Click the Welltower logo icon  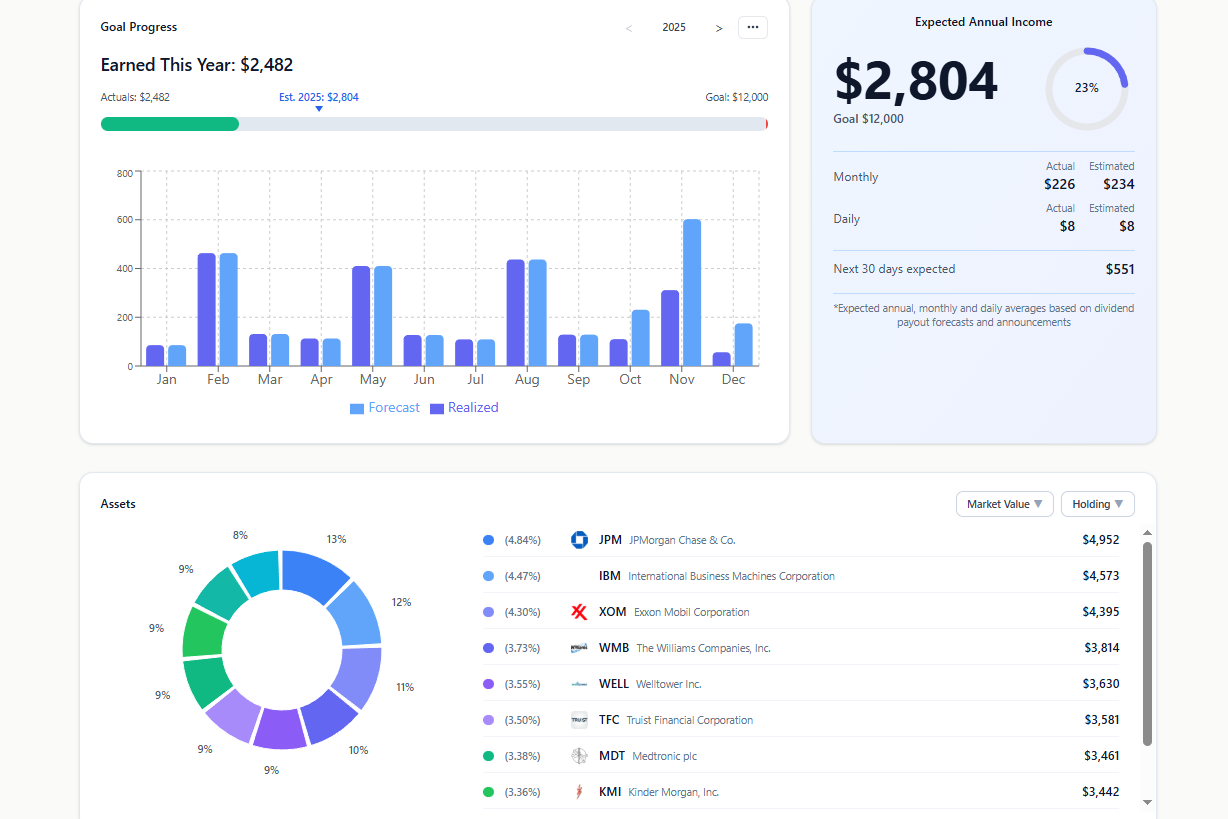[579, 684]
